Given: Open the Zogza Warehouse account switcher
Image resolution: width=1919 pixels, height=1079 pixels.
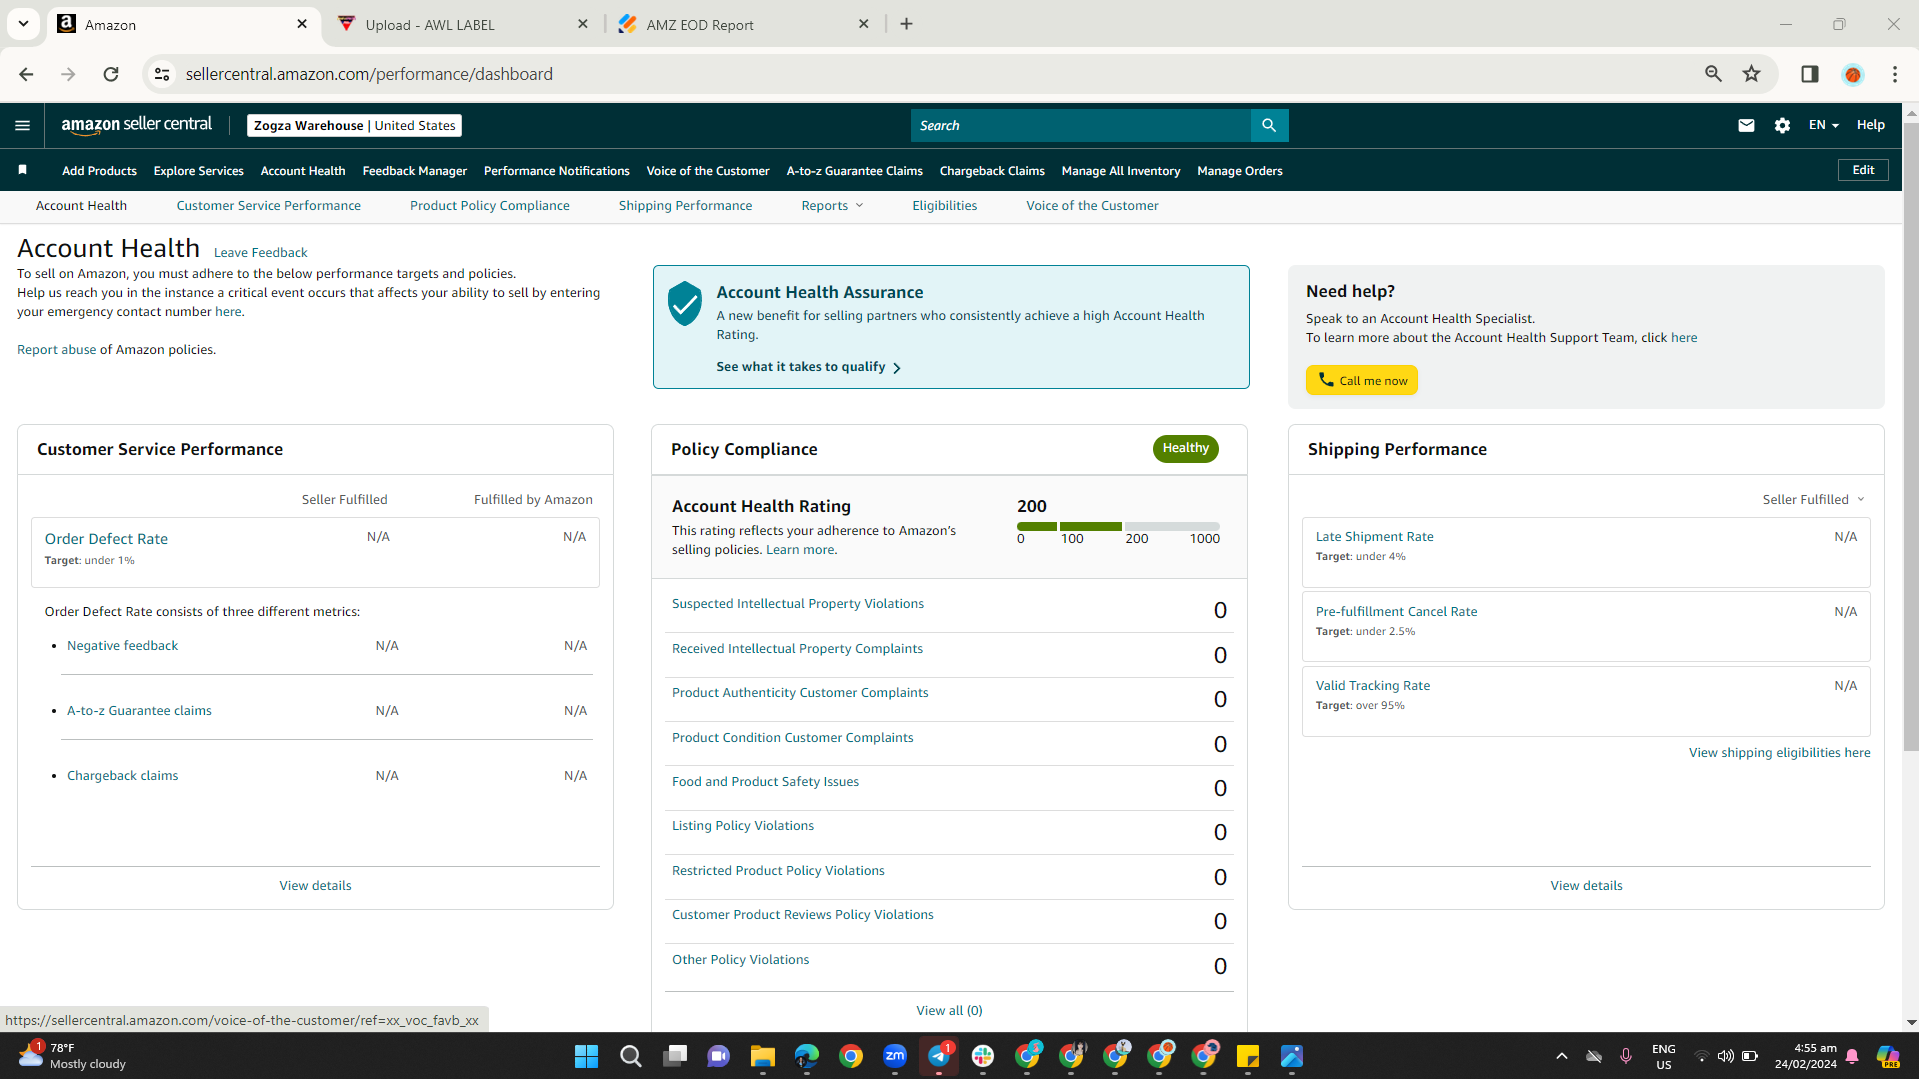Looking at the screenshot, I should pos(354,125).
